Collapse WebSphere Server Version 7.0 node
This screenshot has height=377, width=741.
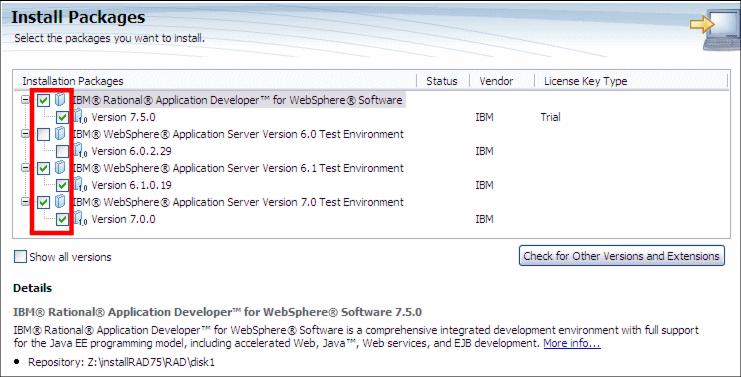[x=25, y=202]
